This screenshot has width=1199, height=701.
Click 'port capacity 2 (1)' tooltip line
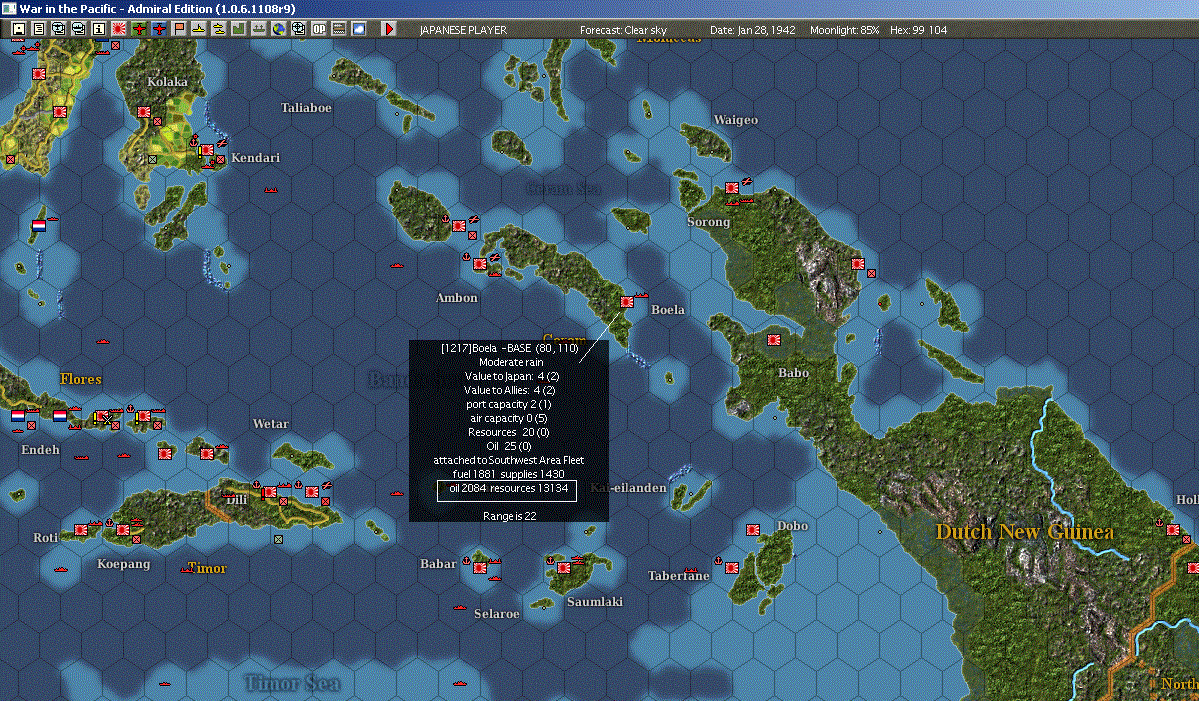[509, 404]
